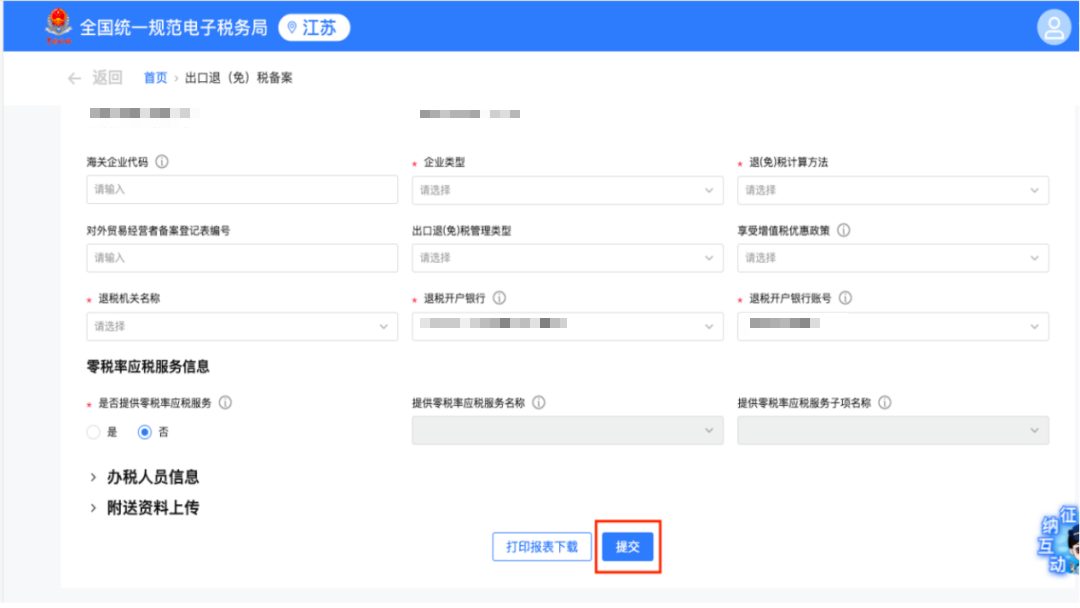
Task: Click the 提交 submit button
Action: tap(627, 547)
